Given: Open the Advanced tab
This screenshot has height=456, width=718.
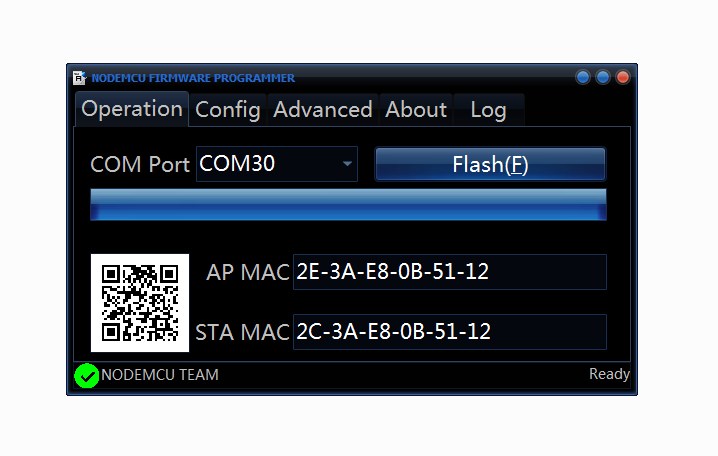Looking at the screenshot, I should click(323, 110).
